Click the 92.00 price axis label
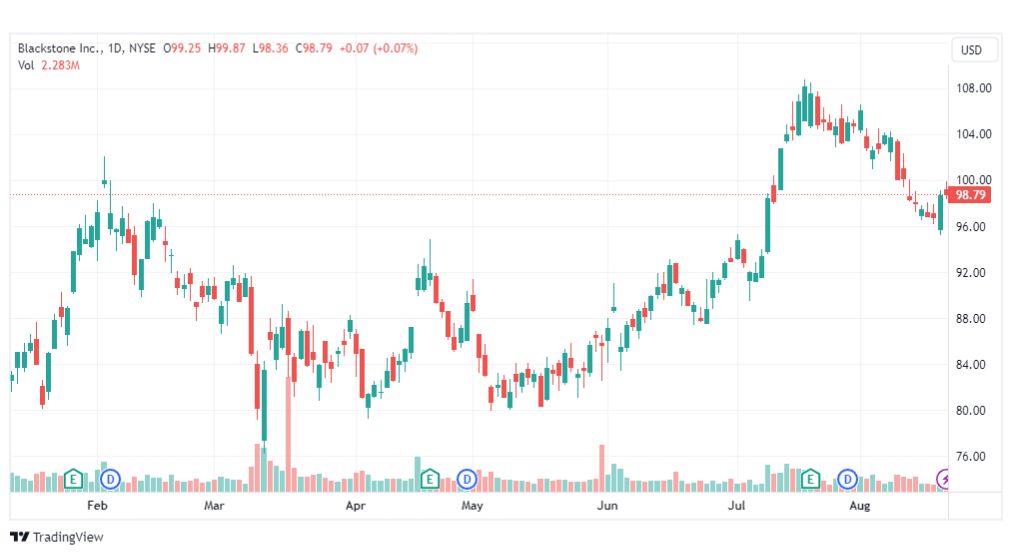The image size is (1012, 555). (970, 273)
